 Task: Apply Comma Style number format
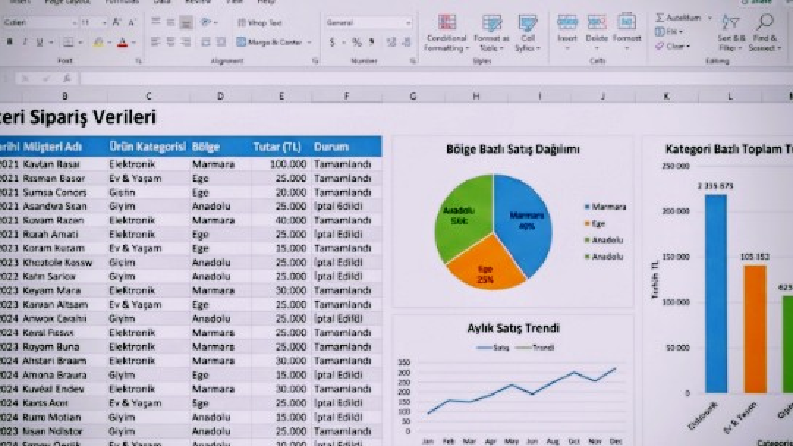pyautogui.click(x=372, y=42)
